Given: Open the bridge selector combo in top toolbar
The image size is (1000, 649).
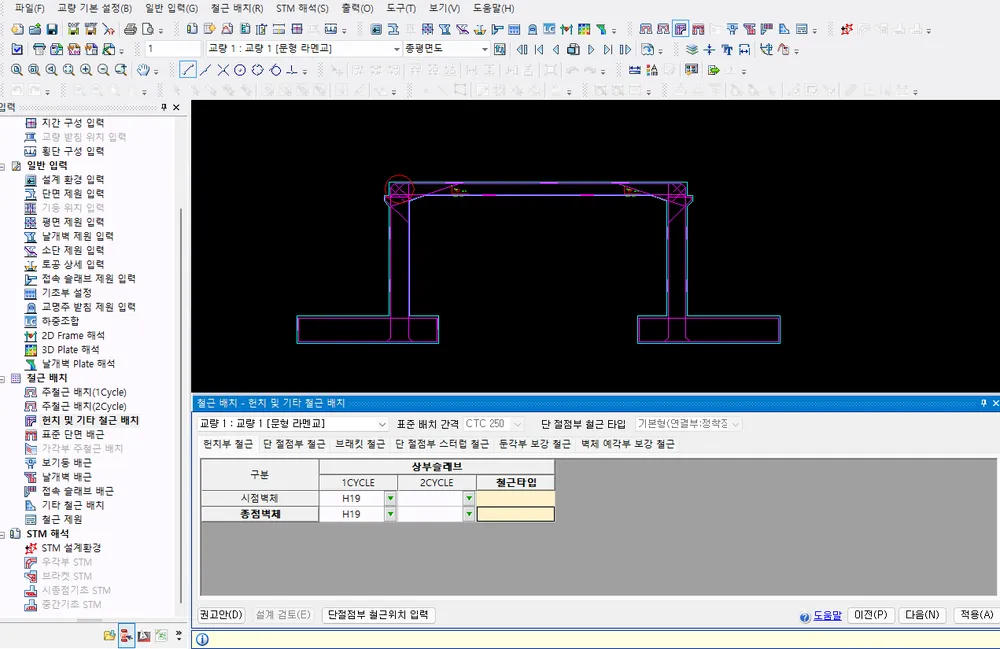Looking at the screenshot, I should 303,48.
